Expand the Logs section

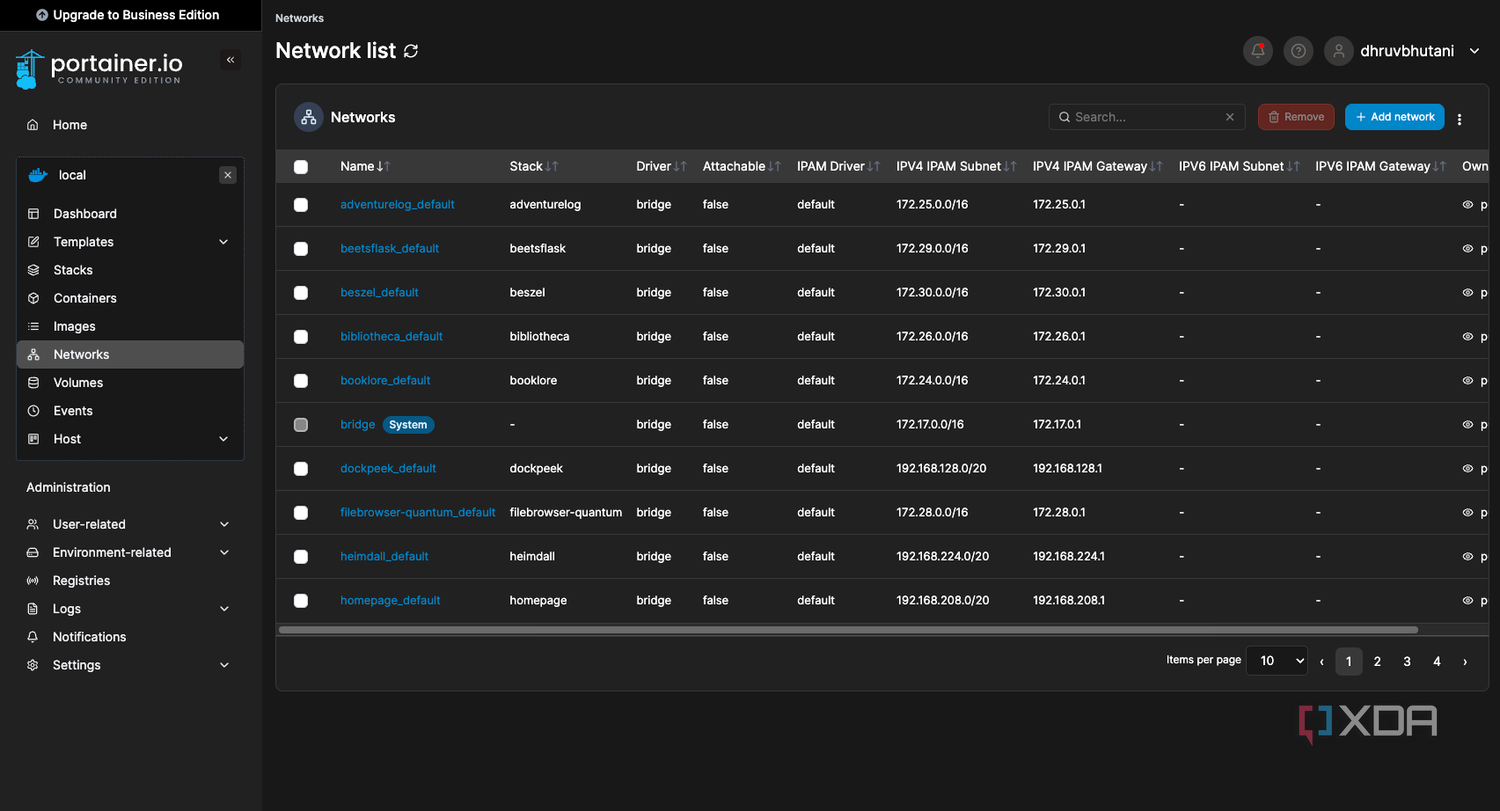(130, 609)
